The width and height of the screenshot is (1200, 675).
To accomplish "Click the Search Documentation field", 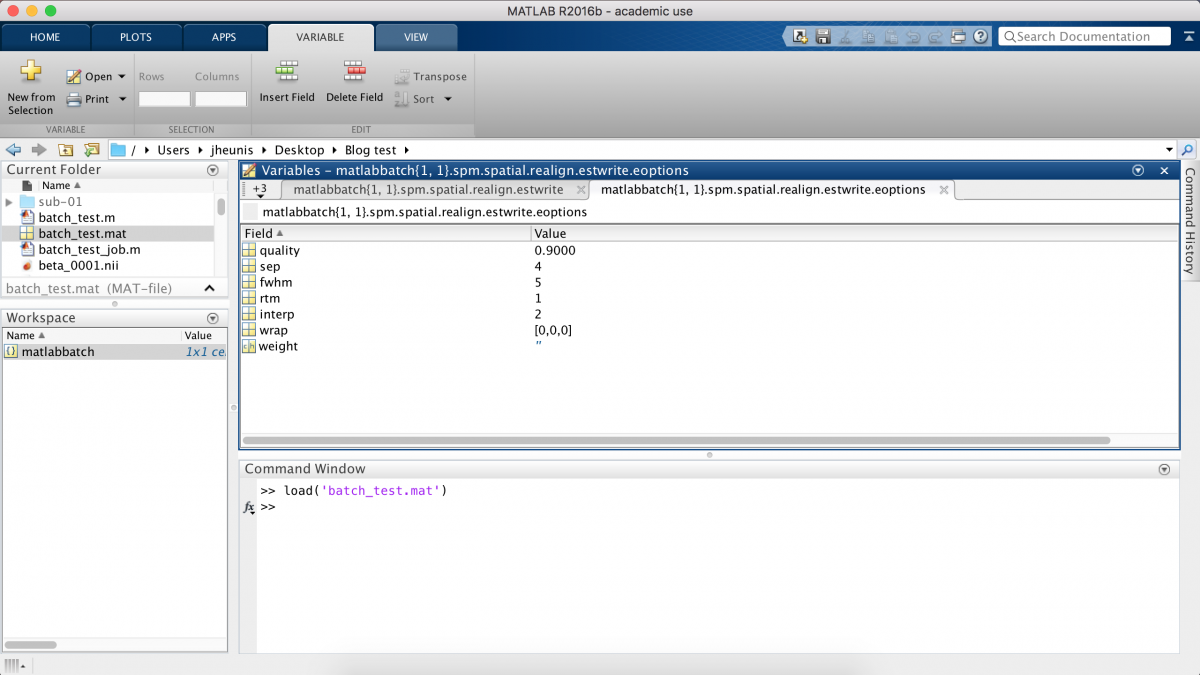I will 1085,36.
